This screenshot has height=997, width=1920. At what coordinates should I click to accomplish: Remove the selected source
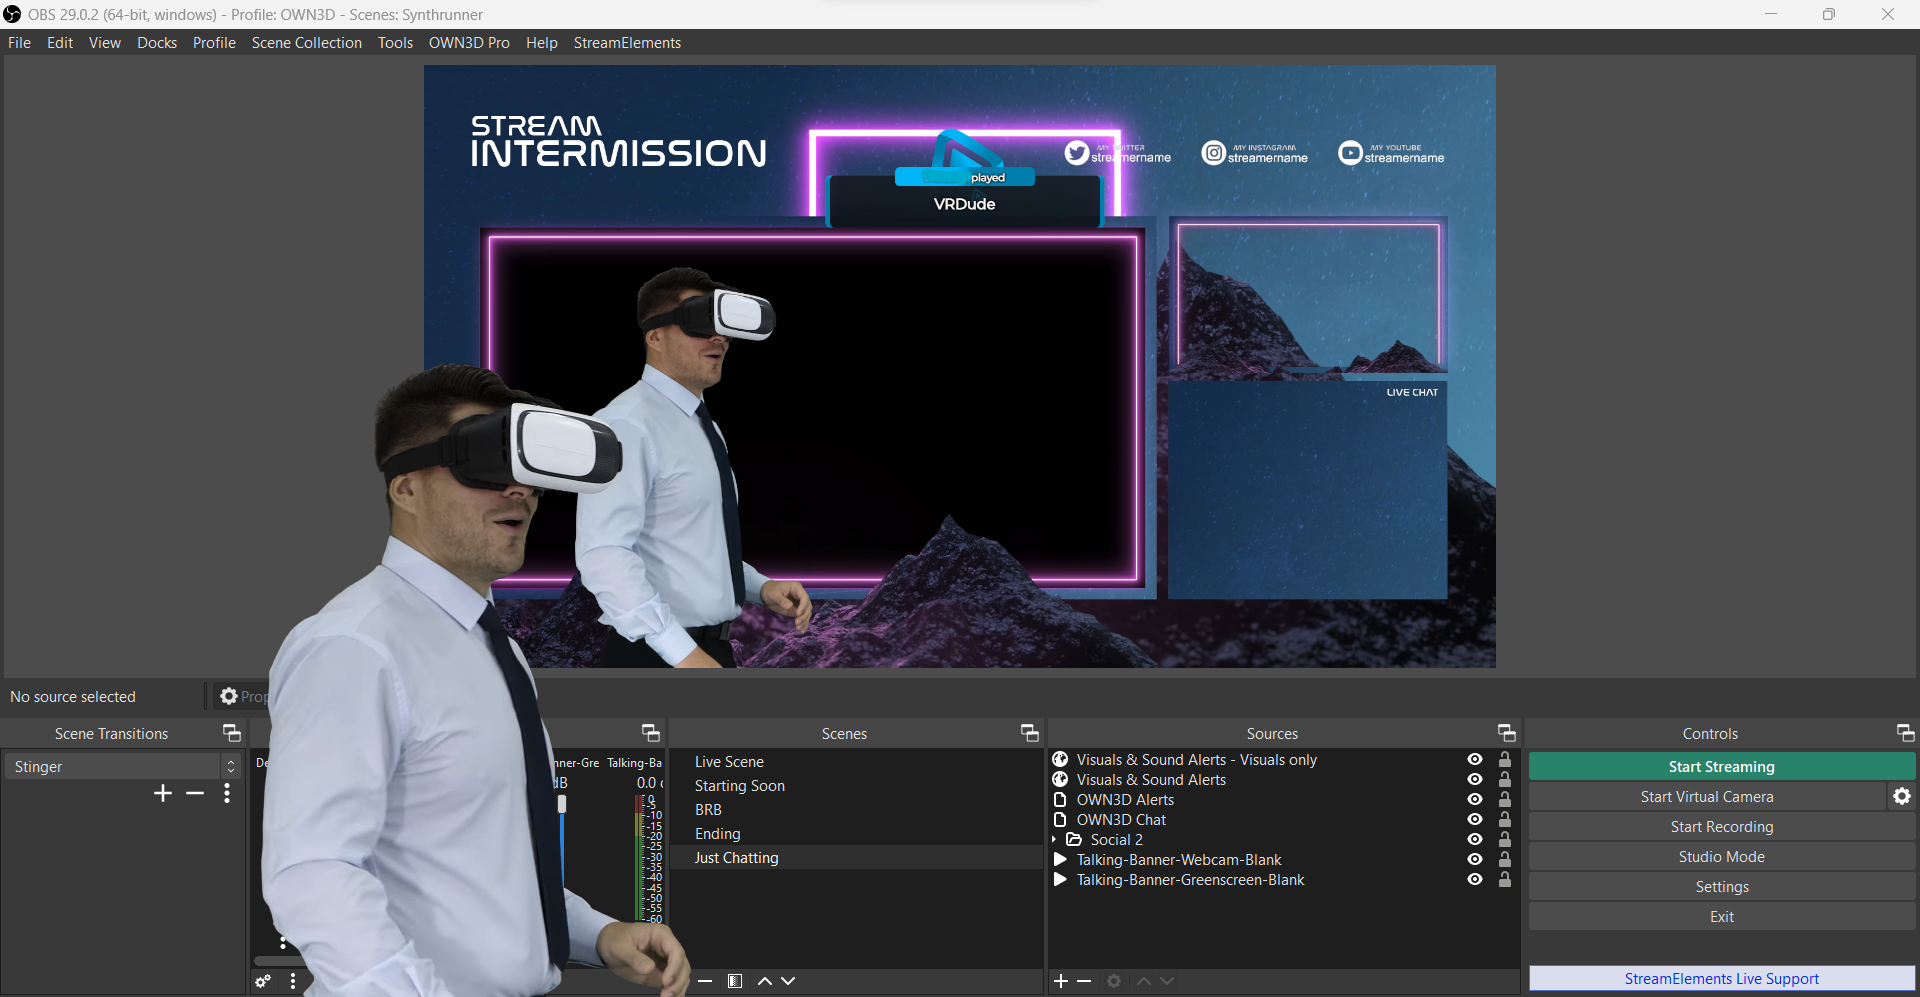point(1084,981)
